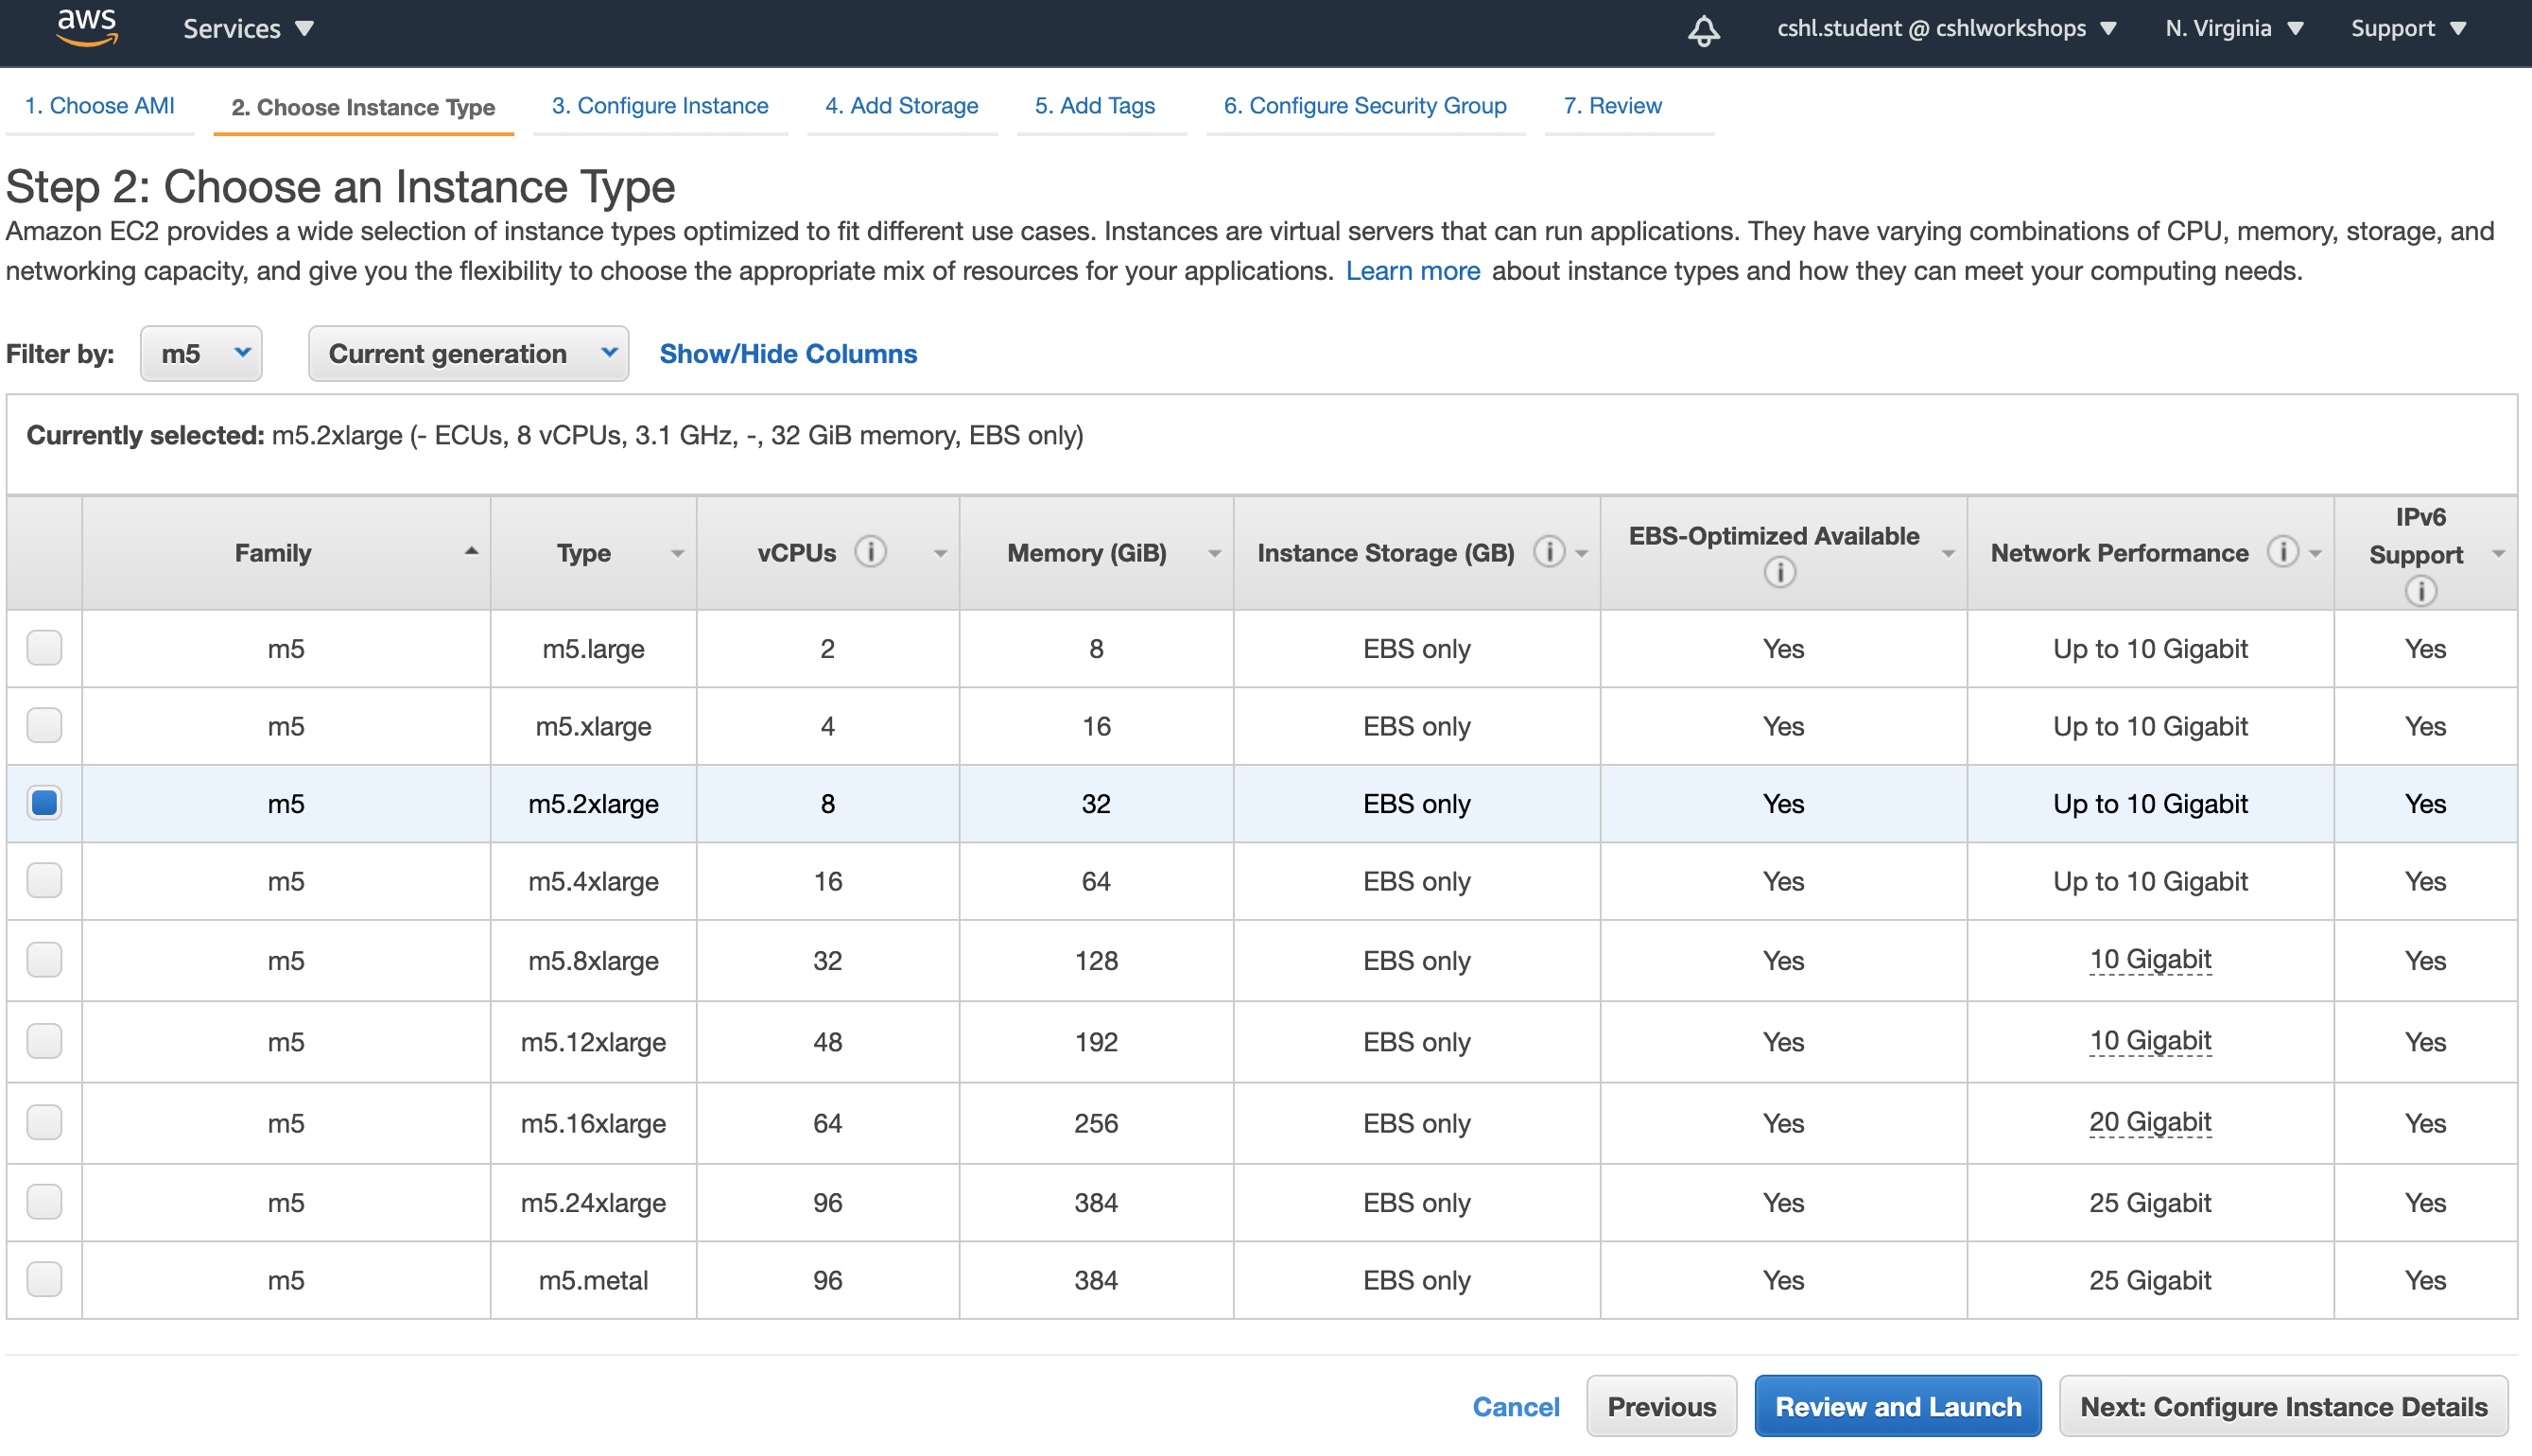Open the Current generation filter dropdown
Image resolution: width=2532 pixels, height=1456 pixels.
click(468, 355)
